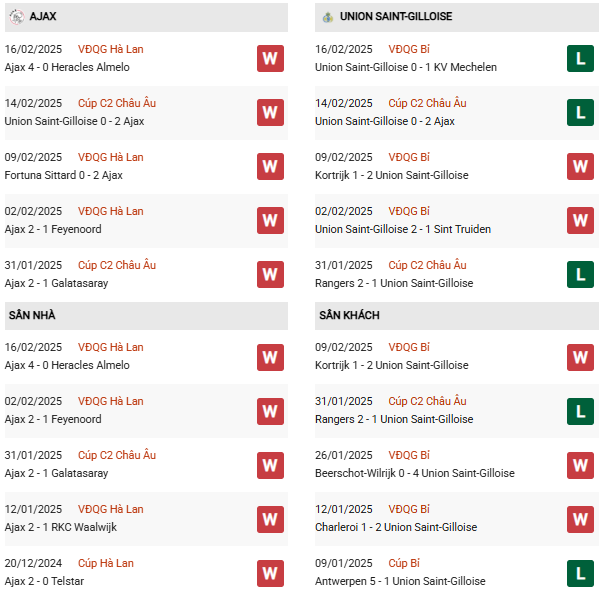Open Union Saint-Gilloise 2-1 Sint Truiden match

point(403,229)
